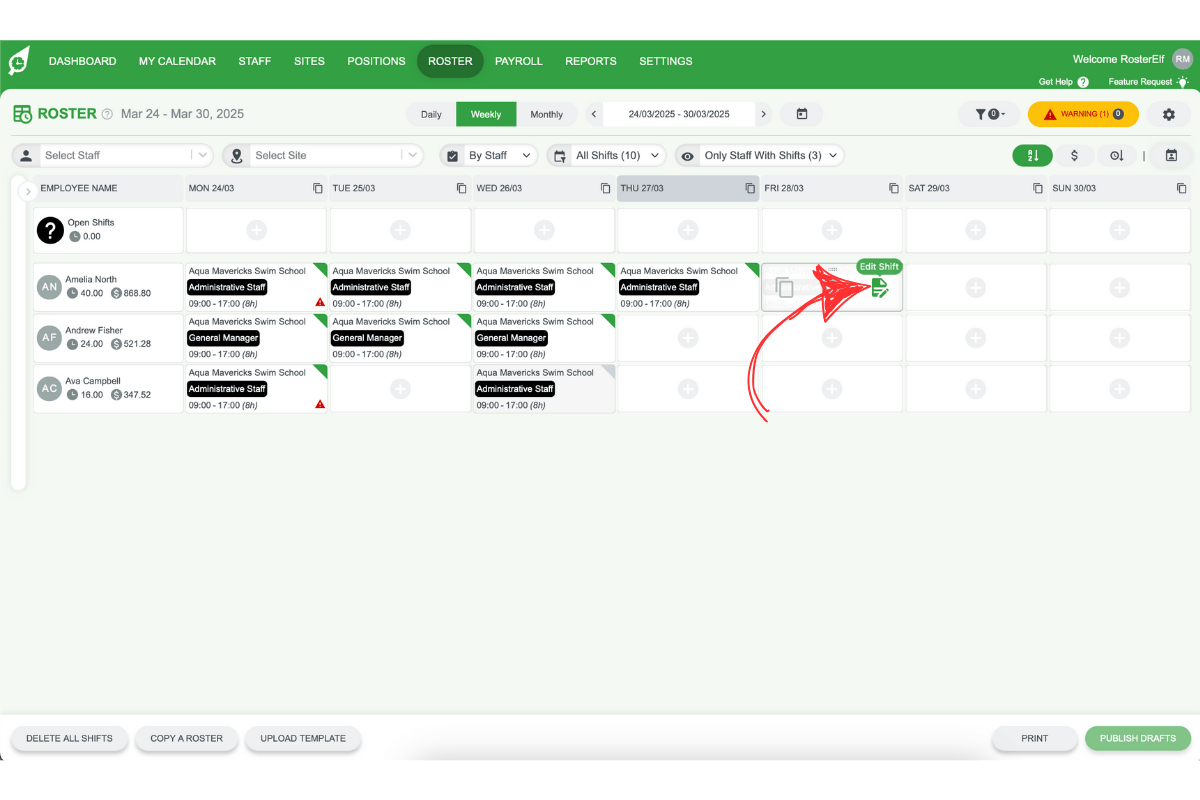Toggle the Only Staff With Shifts eye icon
The image size is (1200, 800).
click(687, 156)
